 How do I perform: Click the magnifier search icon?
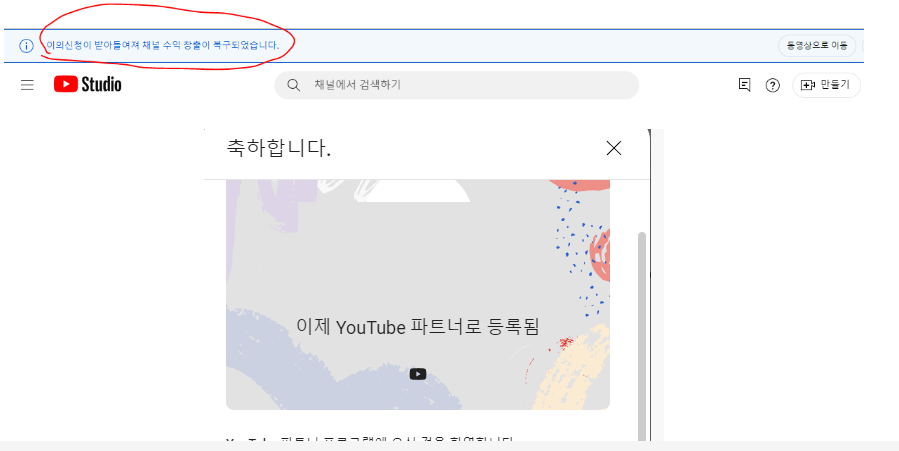[294, 85]
